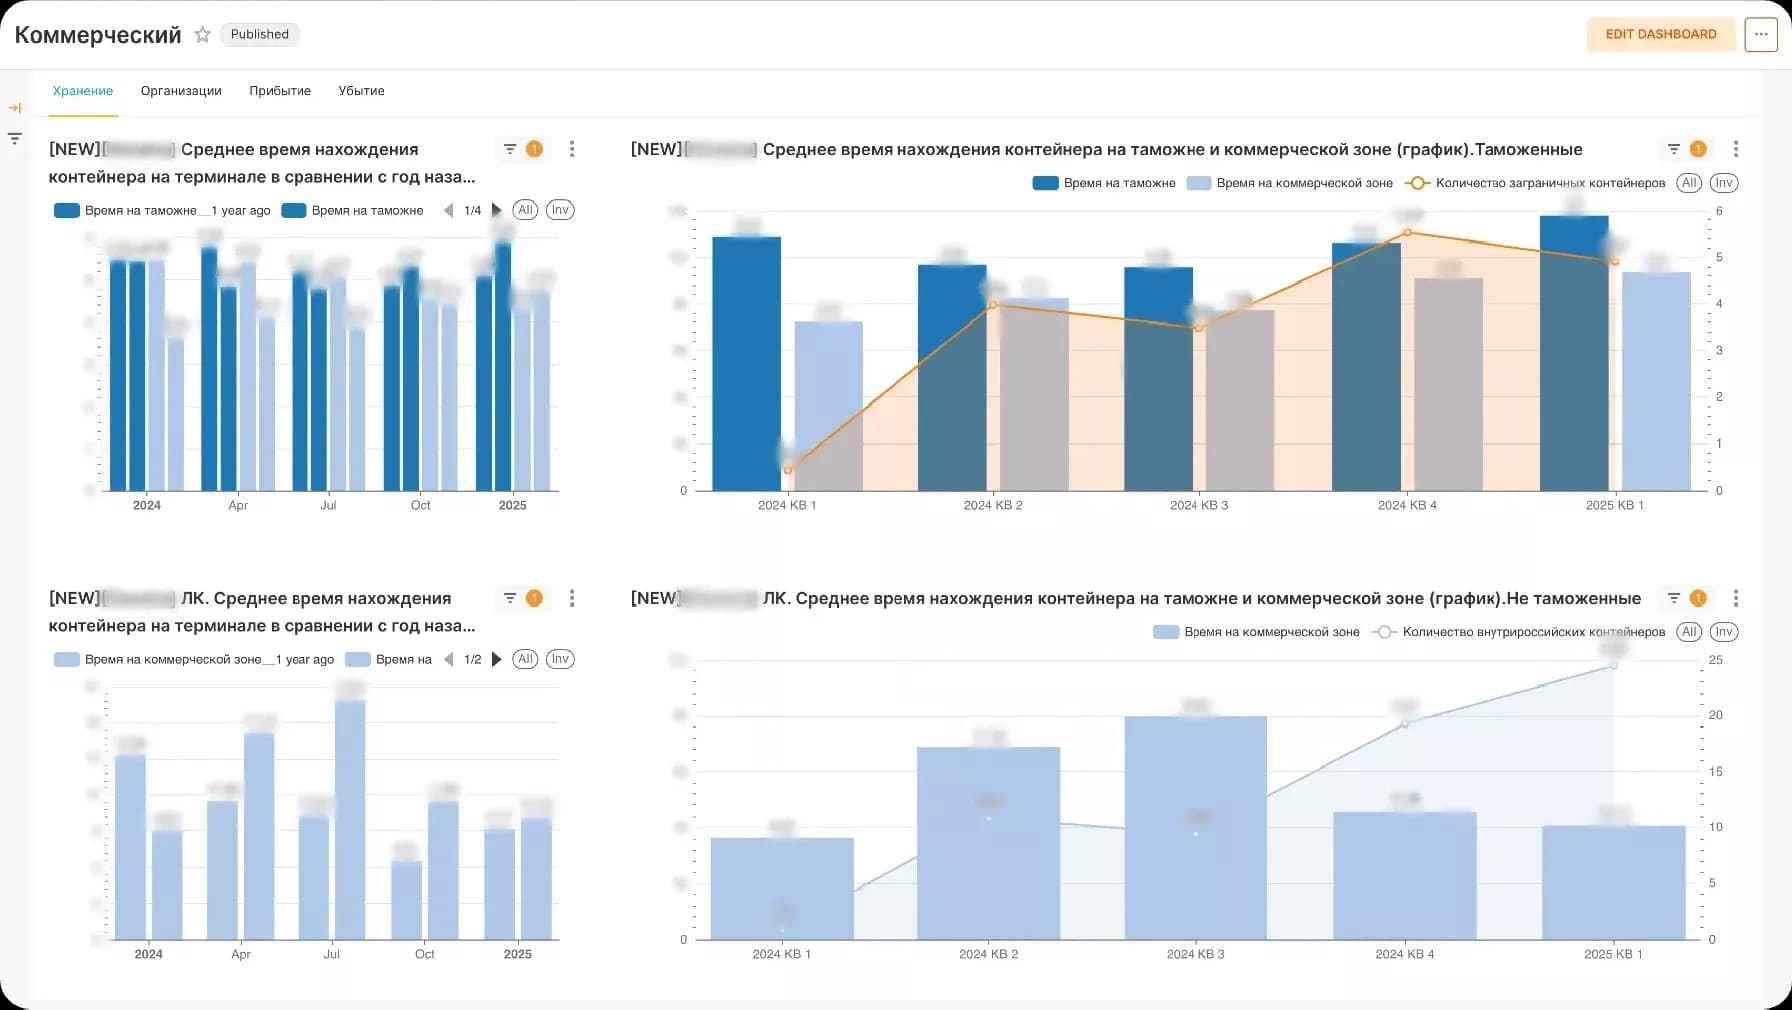Open kebab menu of top-left chart
The height and width of the screenshot is (1010, 1792).
572,149
